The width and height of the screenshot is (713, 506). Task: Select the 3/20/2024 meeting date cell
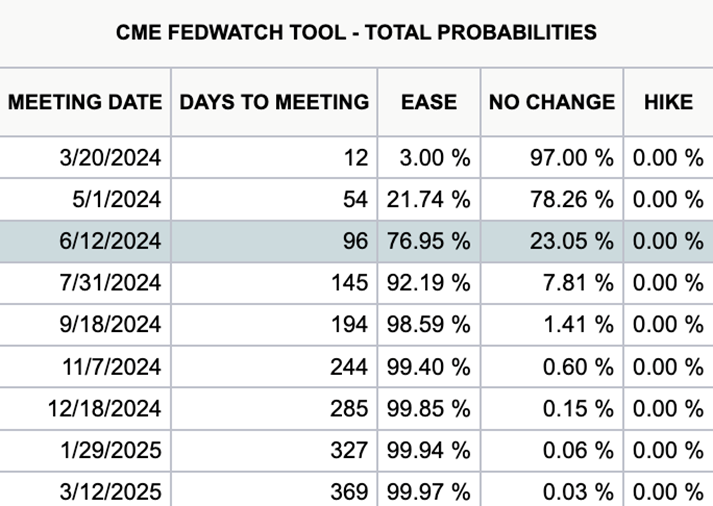85,158
